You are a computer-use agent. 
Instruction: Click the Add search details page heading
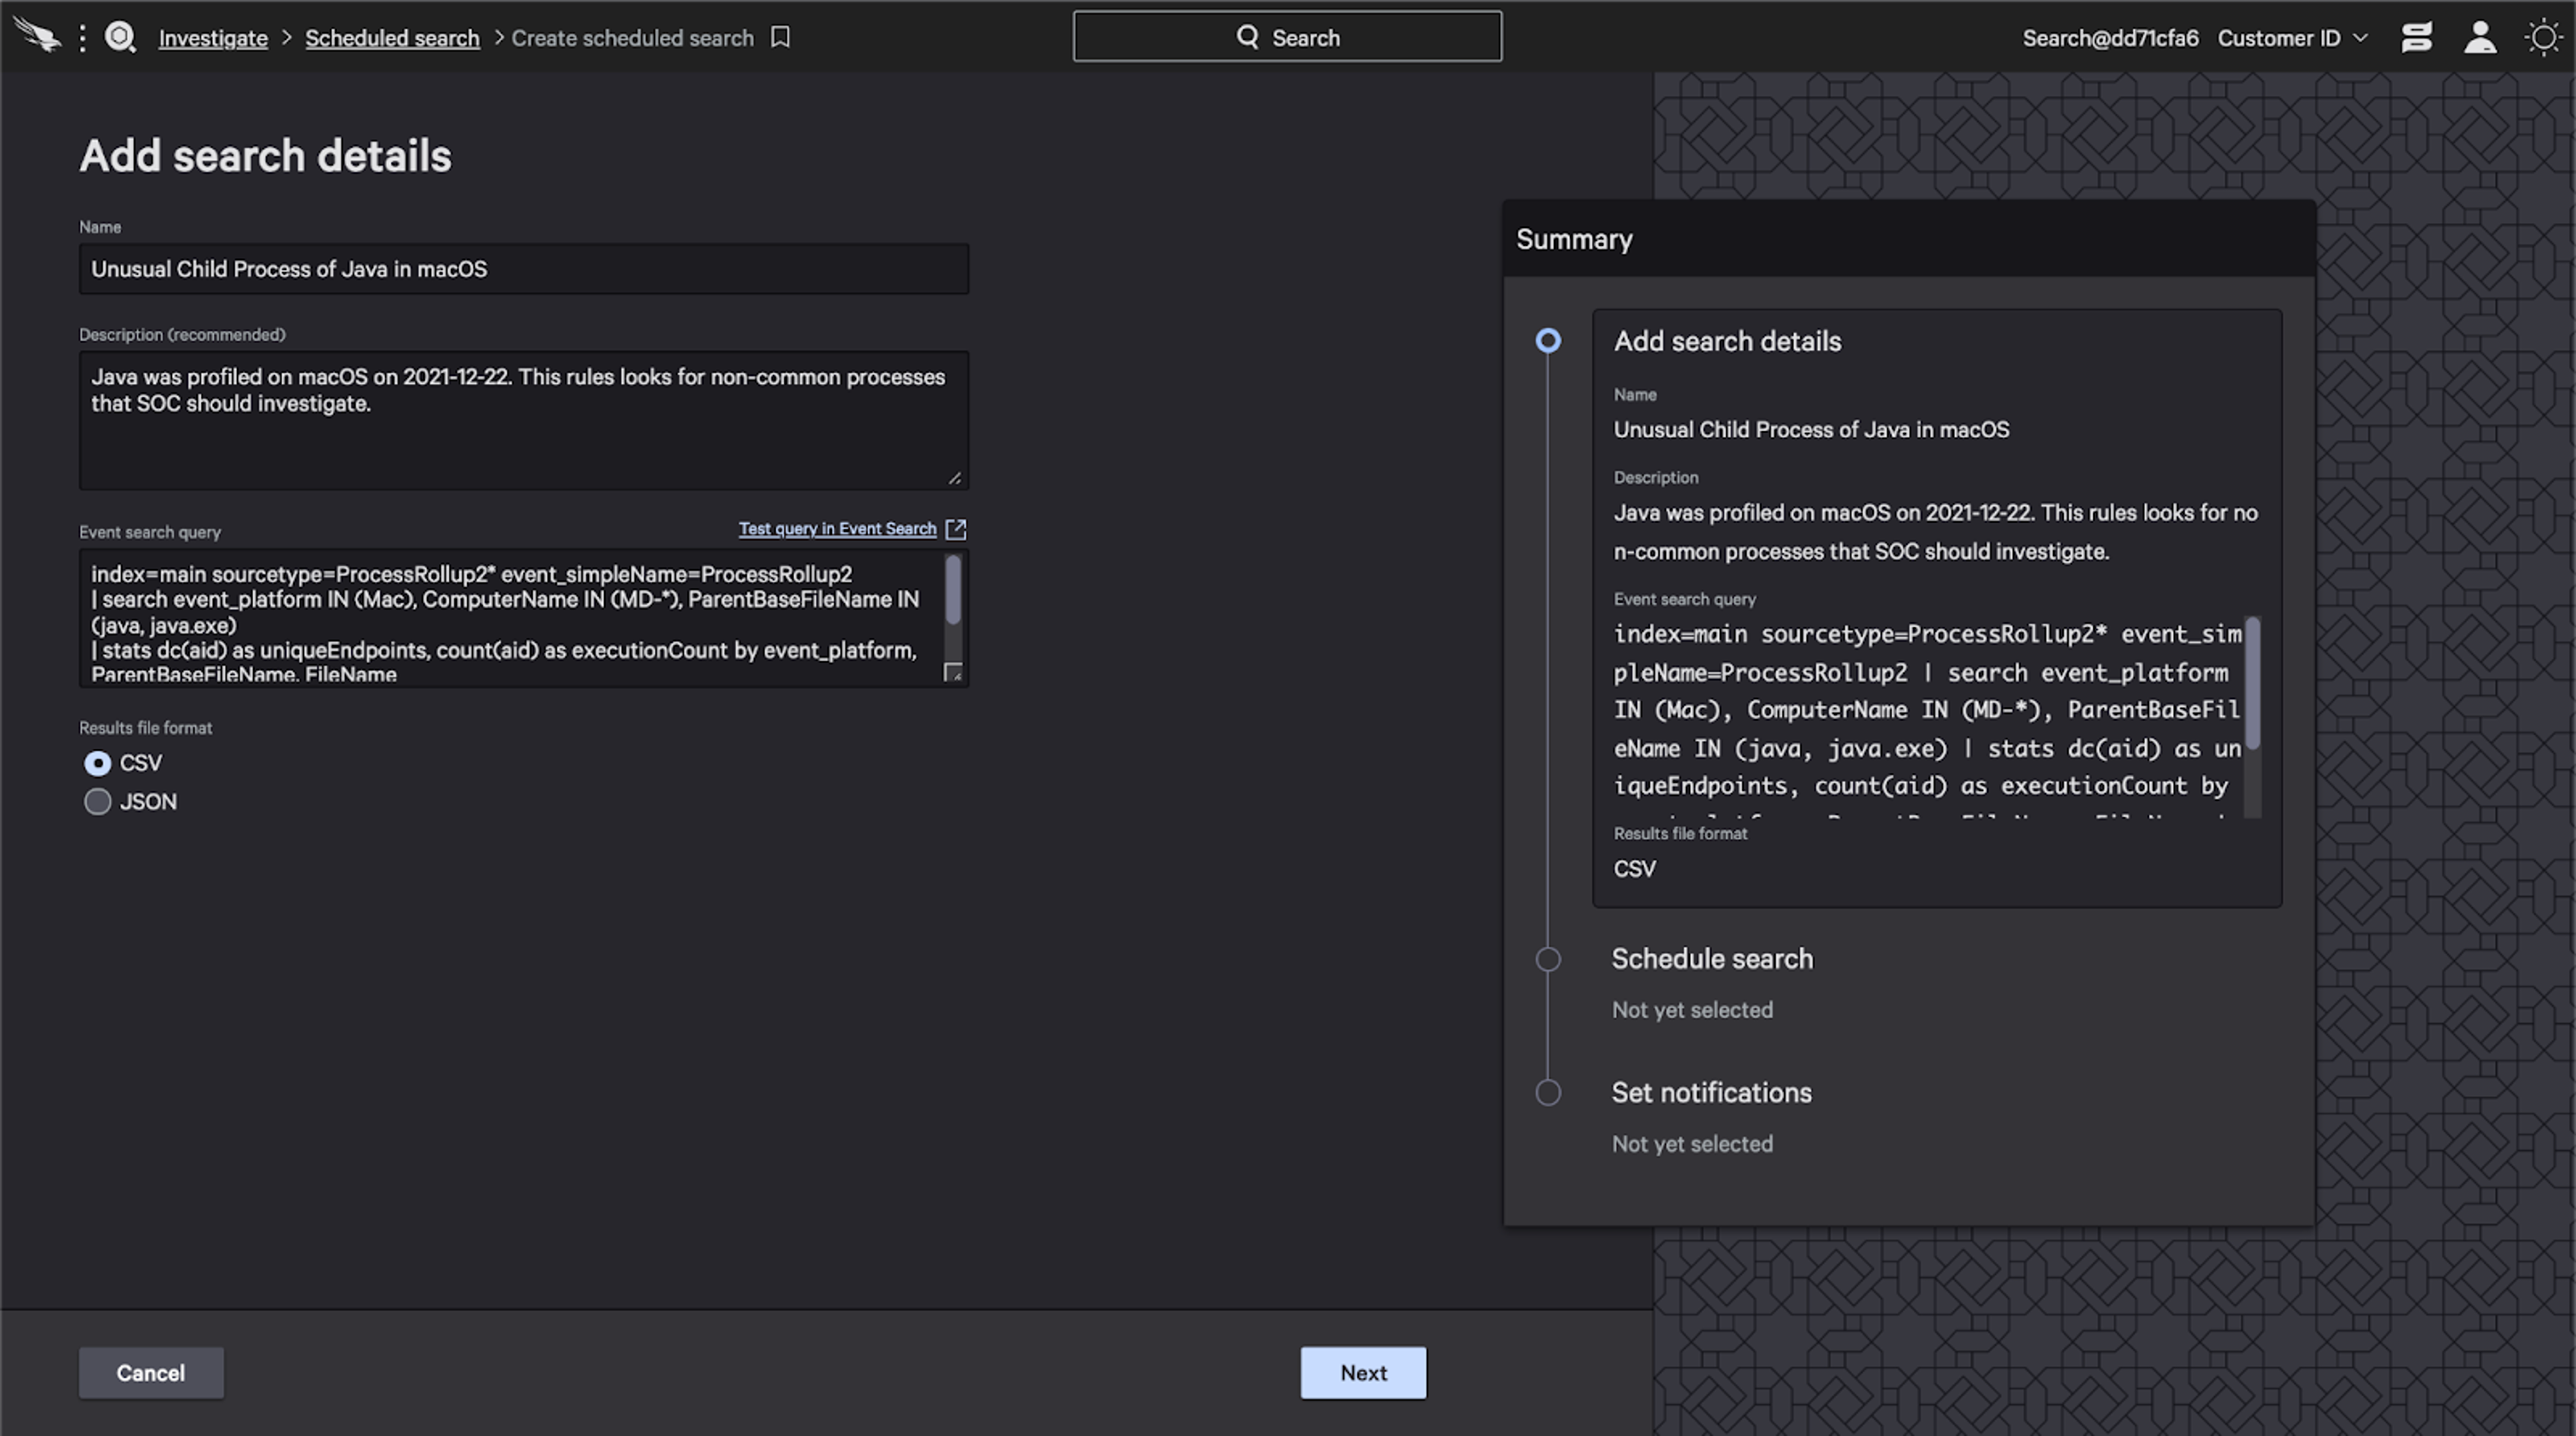tap(266, 156)
